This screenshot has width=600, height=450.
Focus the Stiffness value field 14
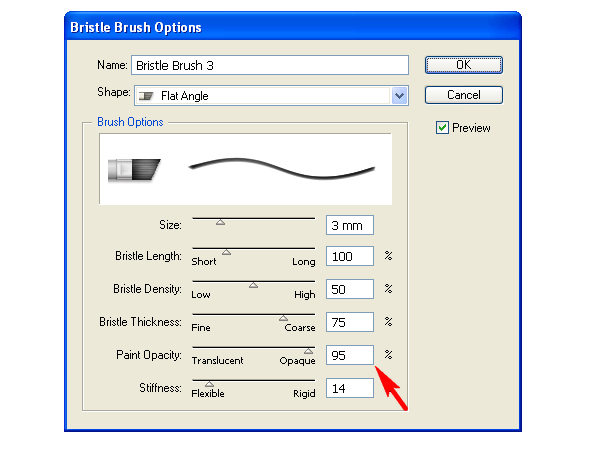coord(350,388)
